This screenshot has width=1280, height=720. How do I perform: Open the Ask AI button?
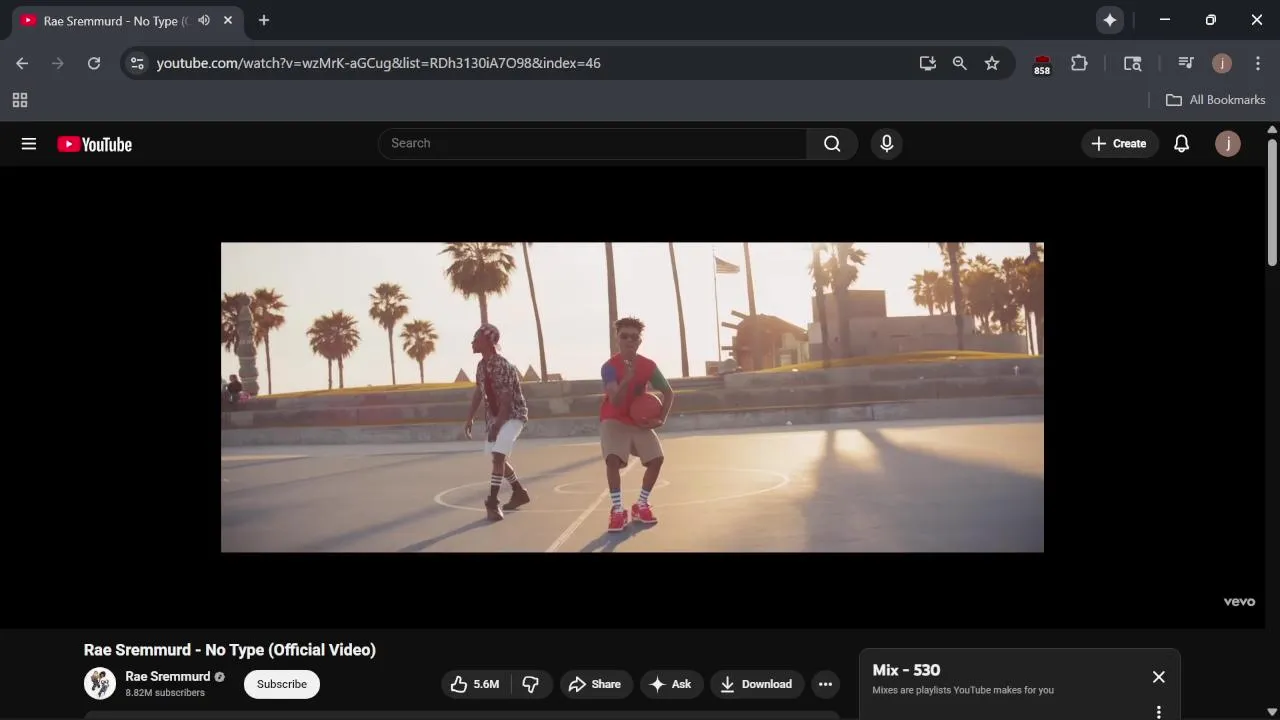click(x=671, y=684)
